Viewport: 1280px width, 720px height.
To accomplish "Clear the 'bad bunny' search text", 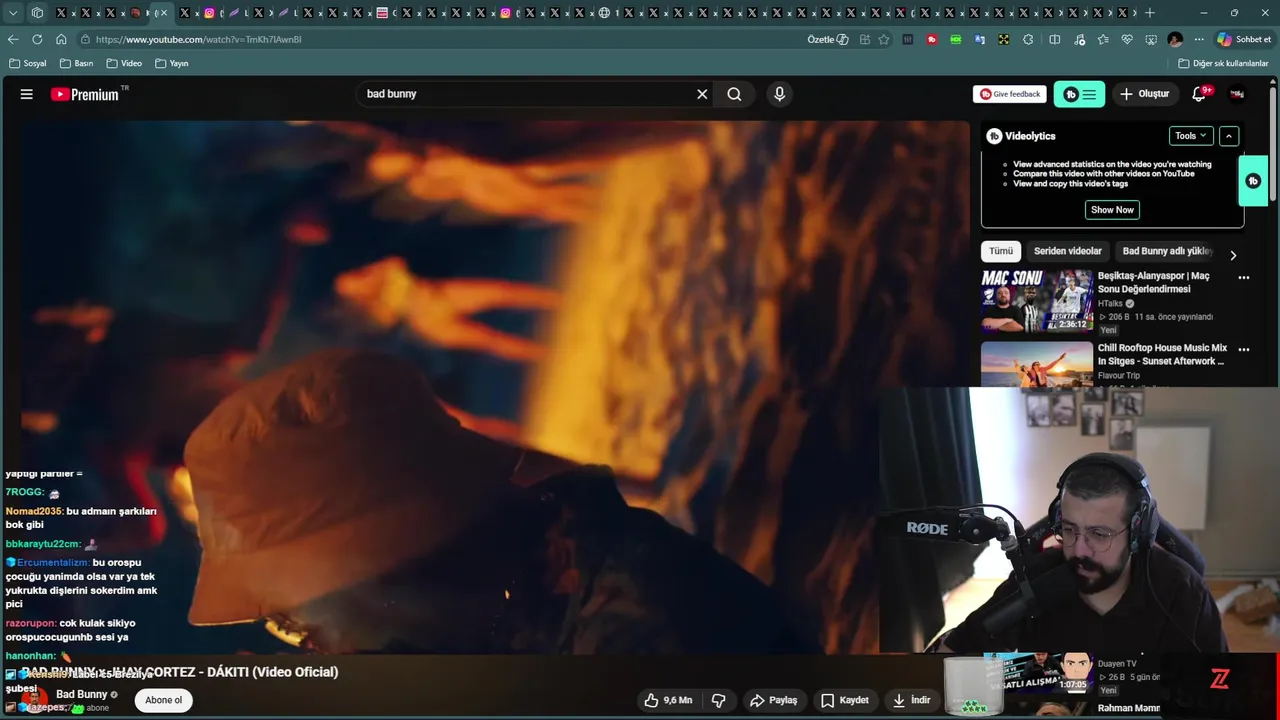I will 702,94.
